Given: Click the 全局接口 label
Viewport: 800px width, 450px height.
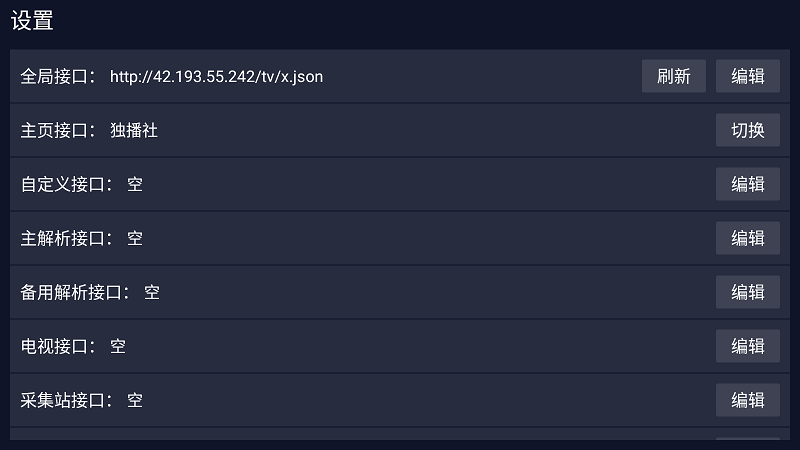Looking at the screenshot, I should coord(58,76).
